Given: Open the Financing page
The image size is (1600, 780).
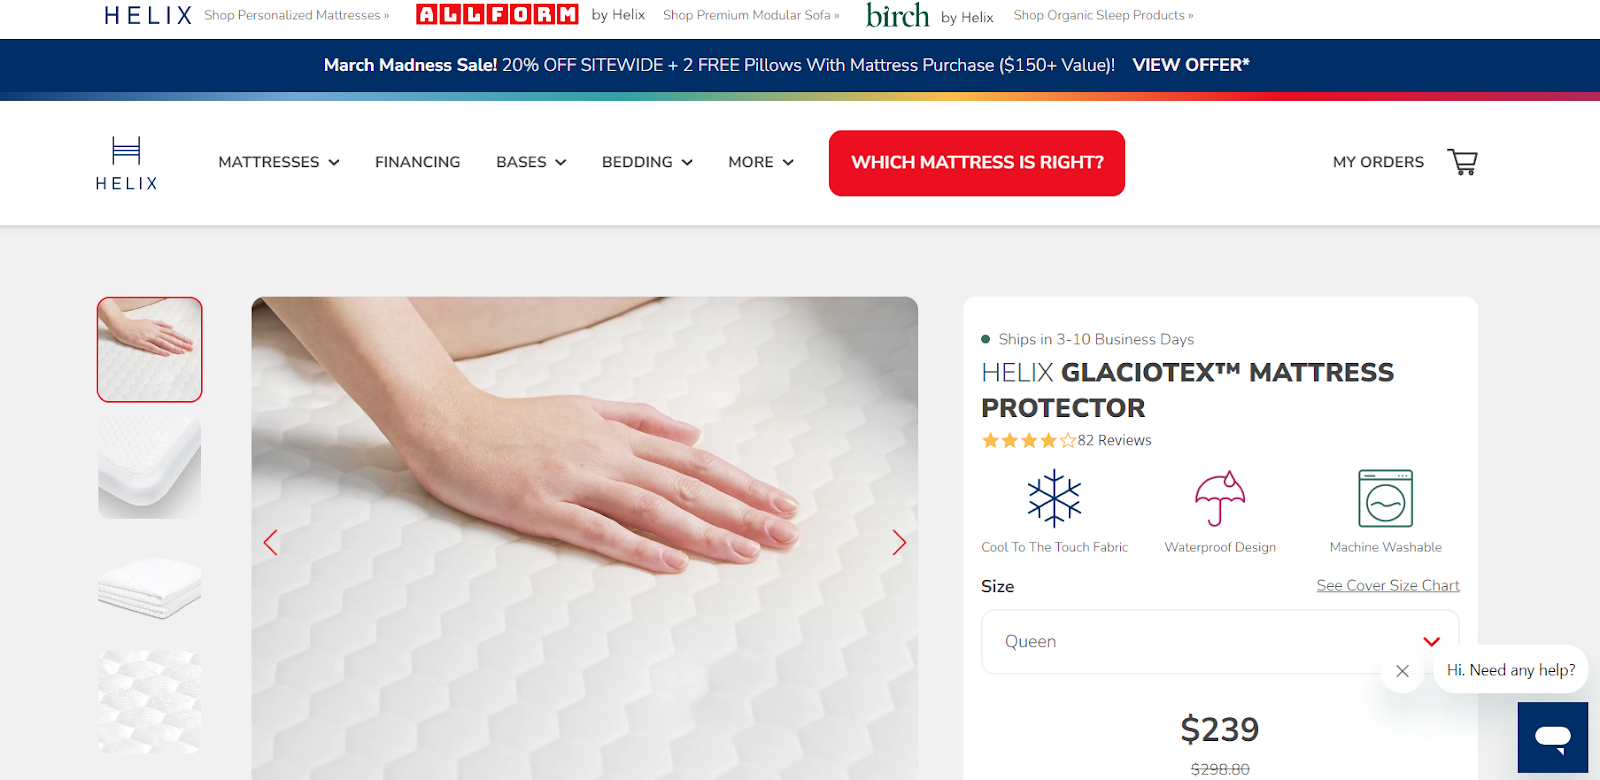Looking at the screenshot, I should point(417,162).
